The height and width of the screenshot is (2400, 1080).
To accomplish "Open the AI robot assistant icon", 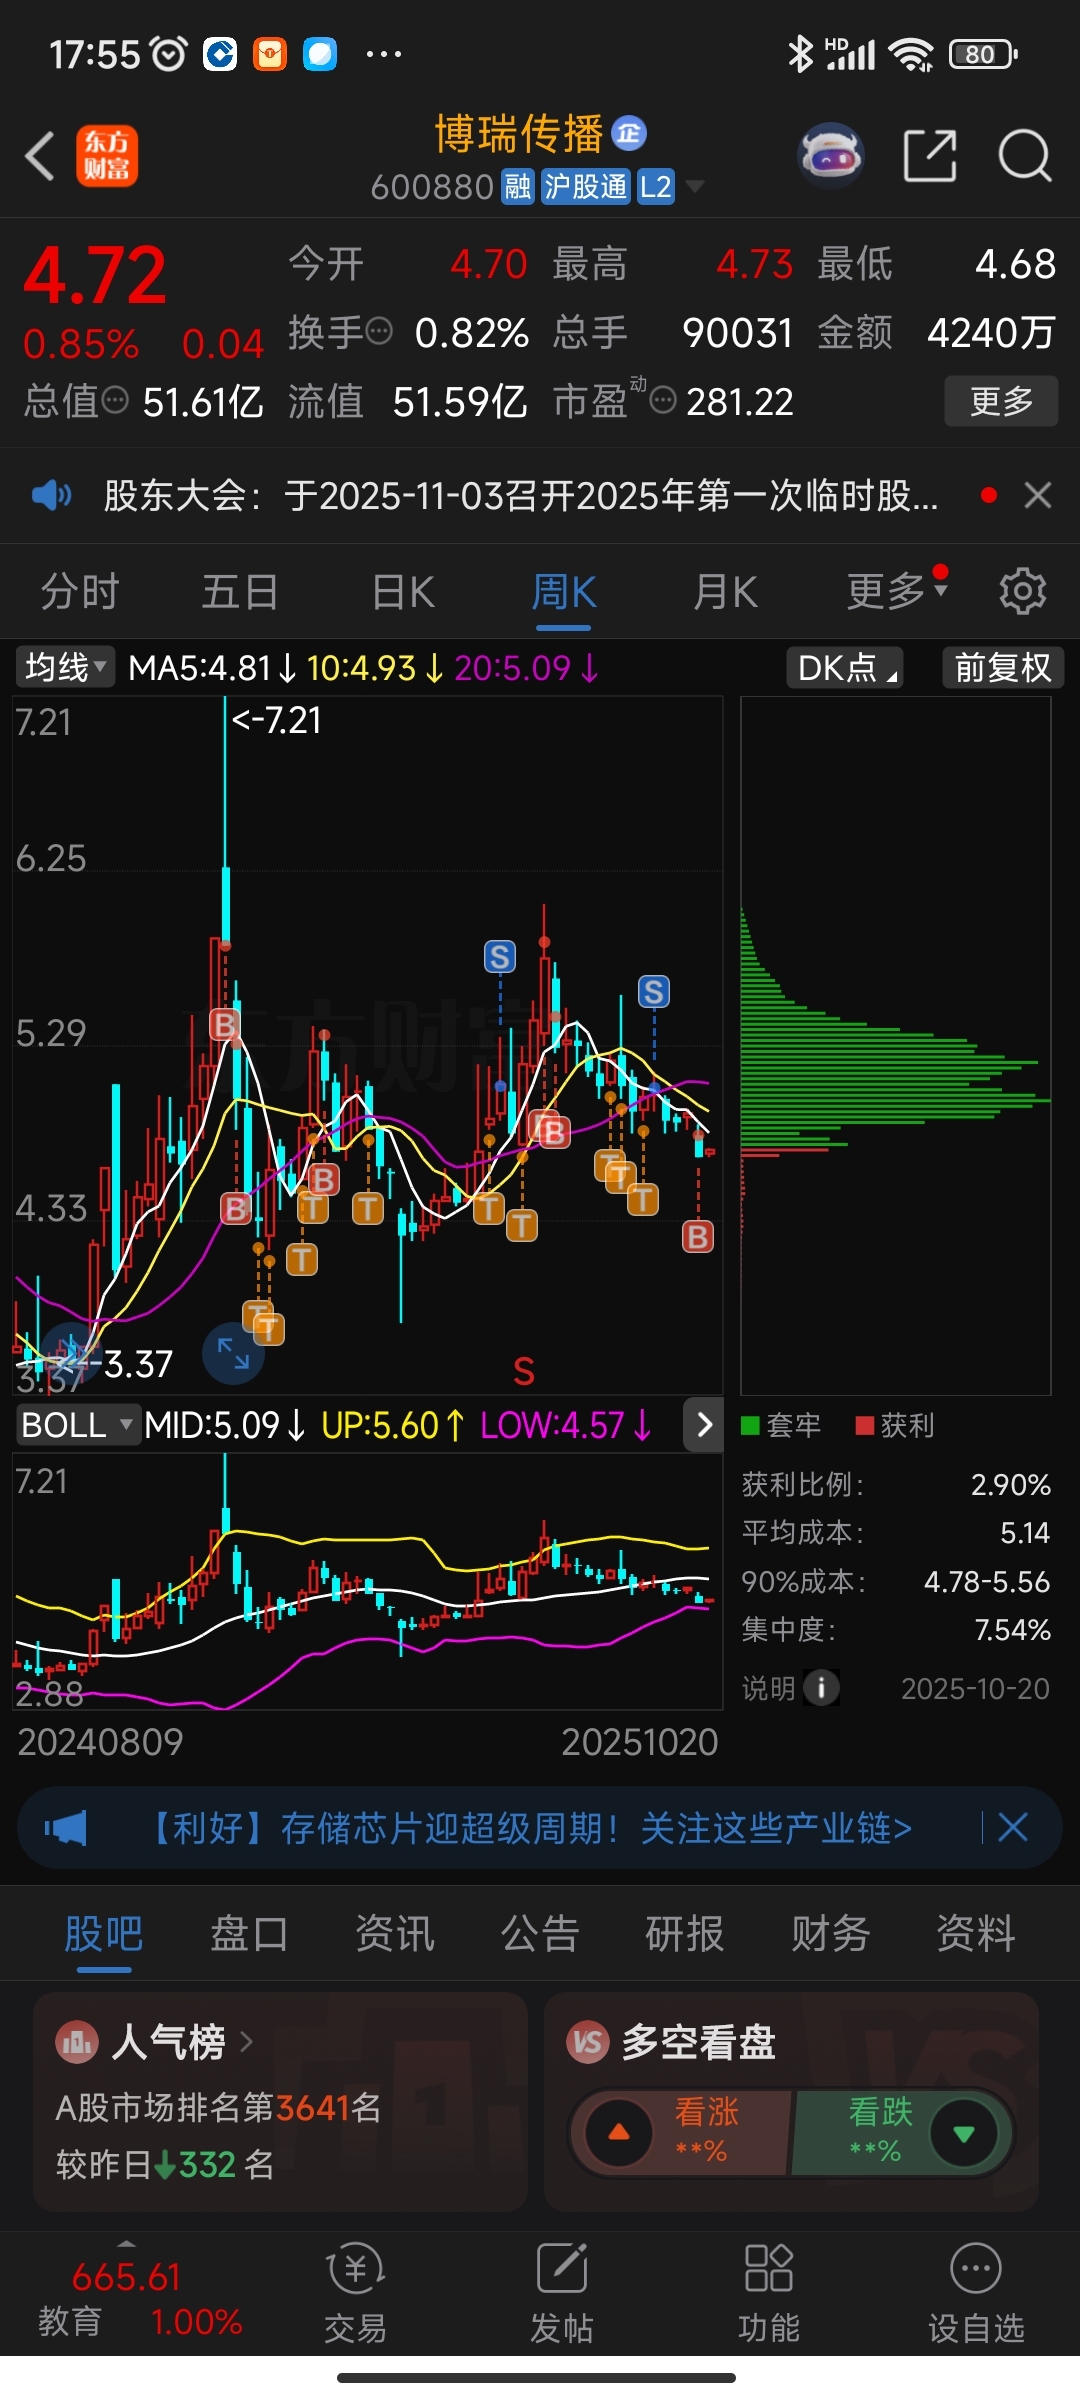I will pyautogui.click(x=831, y=156).
